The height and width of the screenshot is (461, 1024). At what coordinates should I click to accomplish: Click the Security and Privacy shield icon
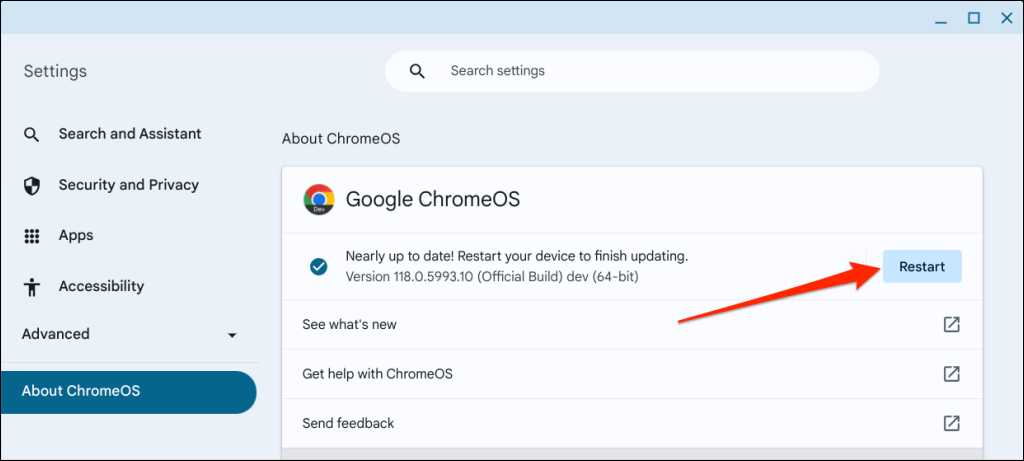(32, 185)
